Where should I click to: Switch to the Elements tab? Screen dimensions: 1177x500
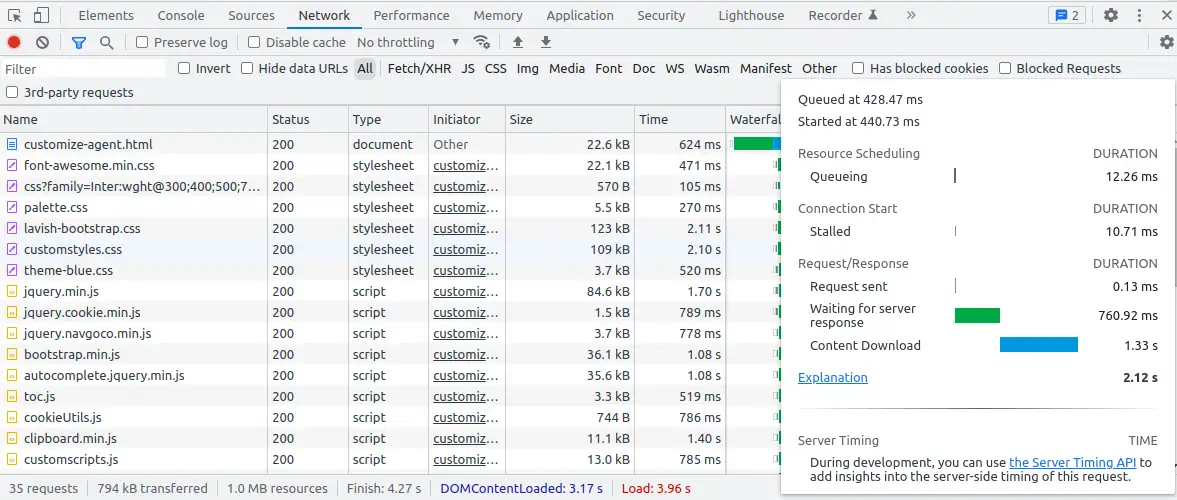106,15
